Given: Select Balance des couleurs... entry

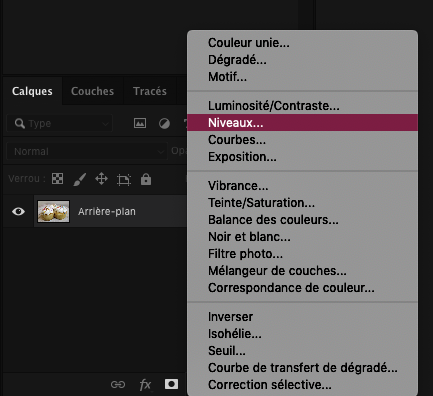Looking at the screenshot, I should point(302,220).
